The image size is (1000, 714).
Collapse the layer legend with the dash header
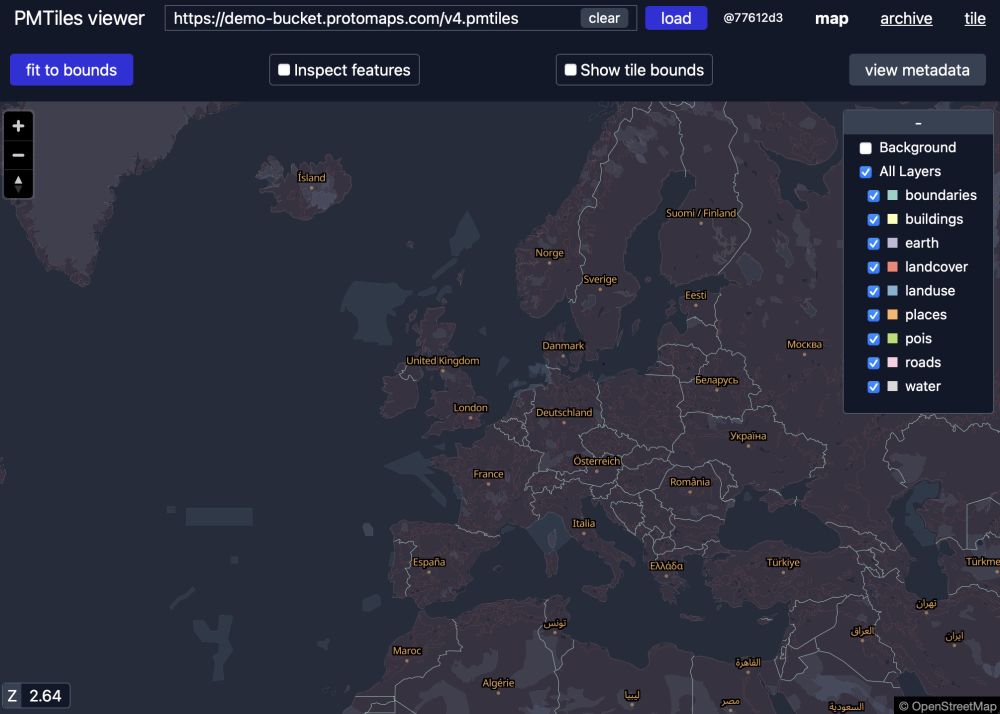[x=918, y=122]
